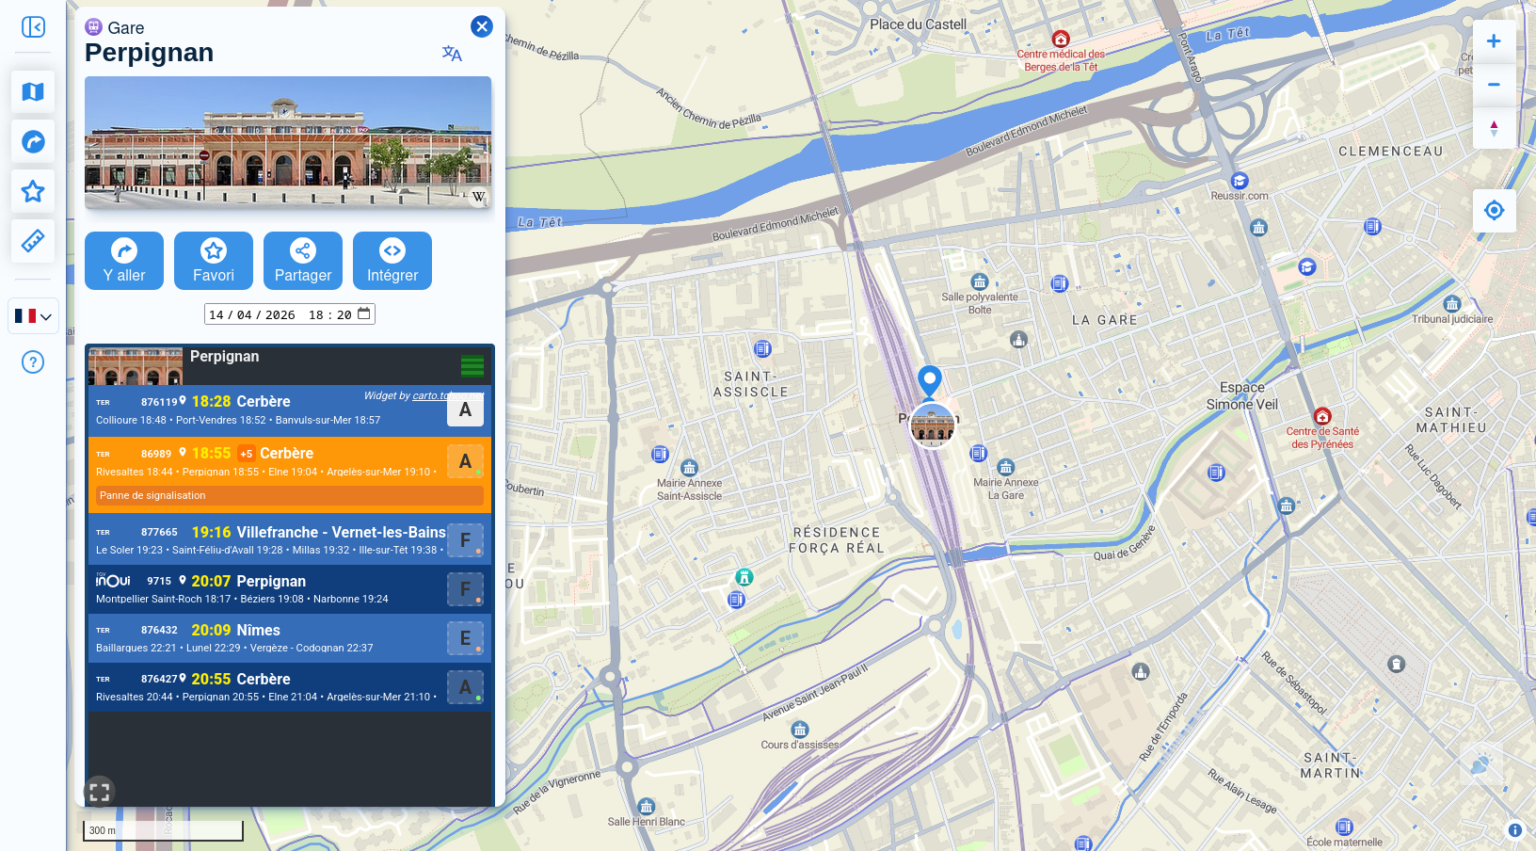Click the Y aller button

click(124, 261)
